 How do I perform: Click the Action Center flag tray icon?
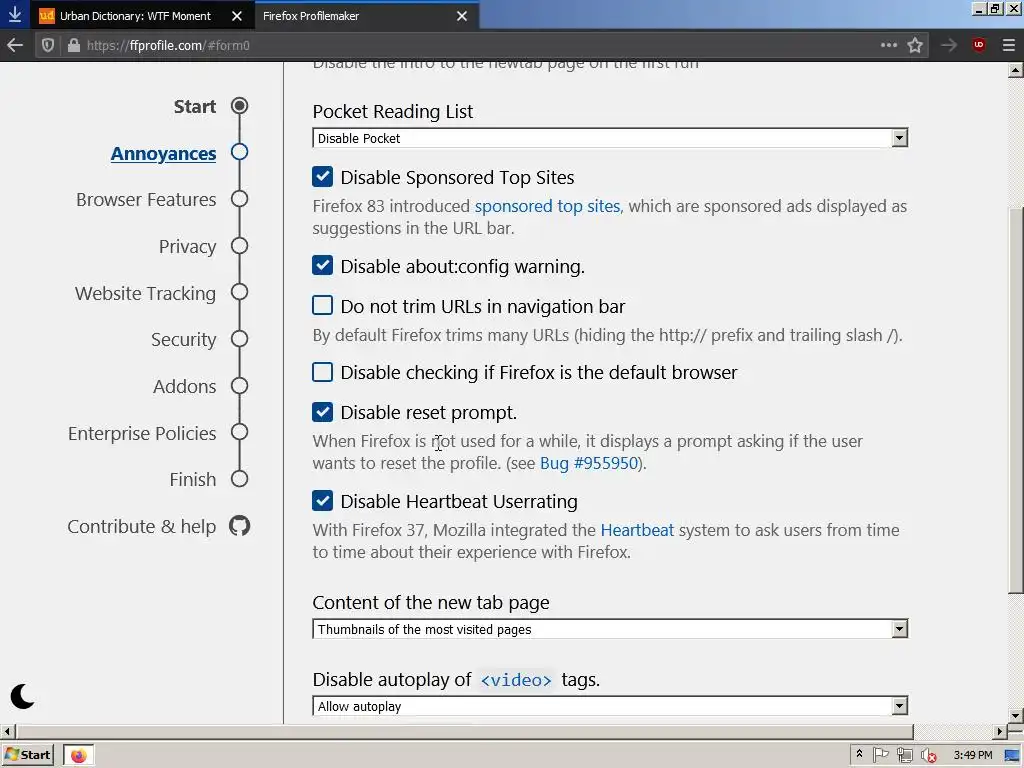880,755
